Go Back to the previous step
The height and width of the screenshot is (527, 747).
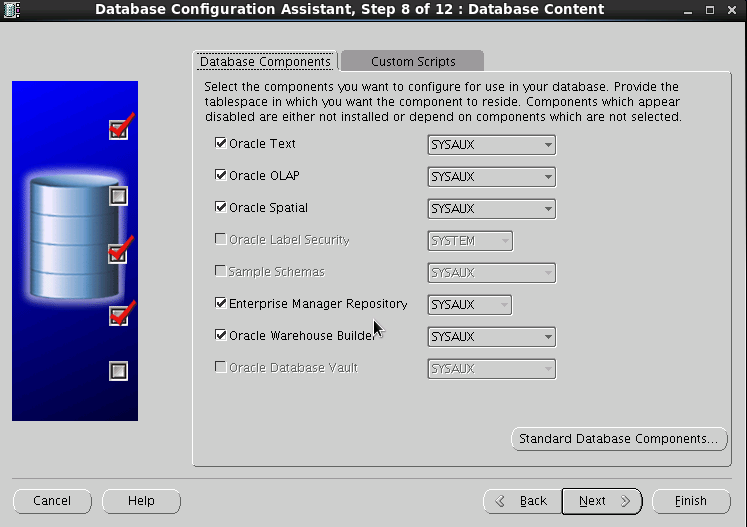(523, 501)
